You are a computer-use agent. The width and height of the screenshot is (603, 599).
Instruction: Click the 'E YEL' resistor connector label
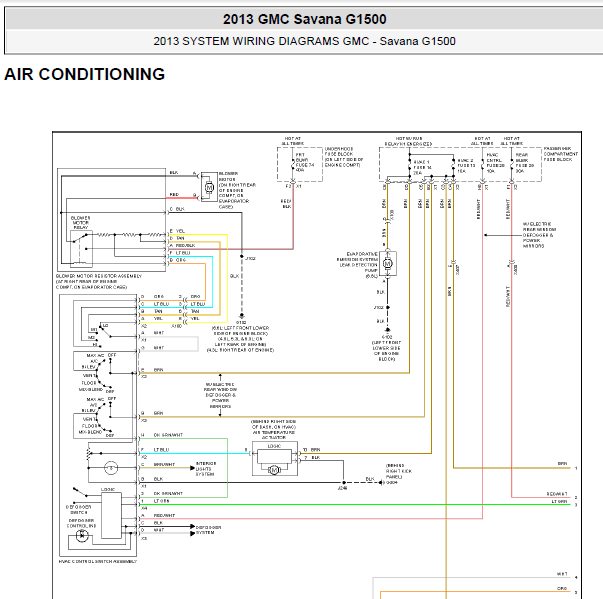click(177, 231)
